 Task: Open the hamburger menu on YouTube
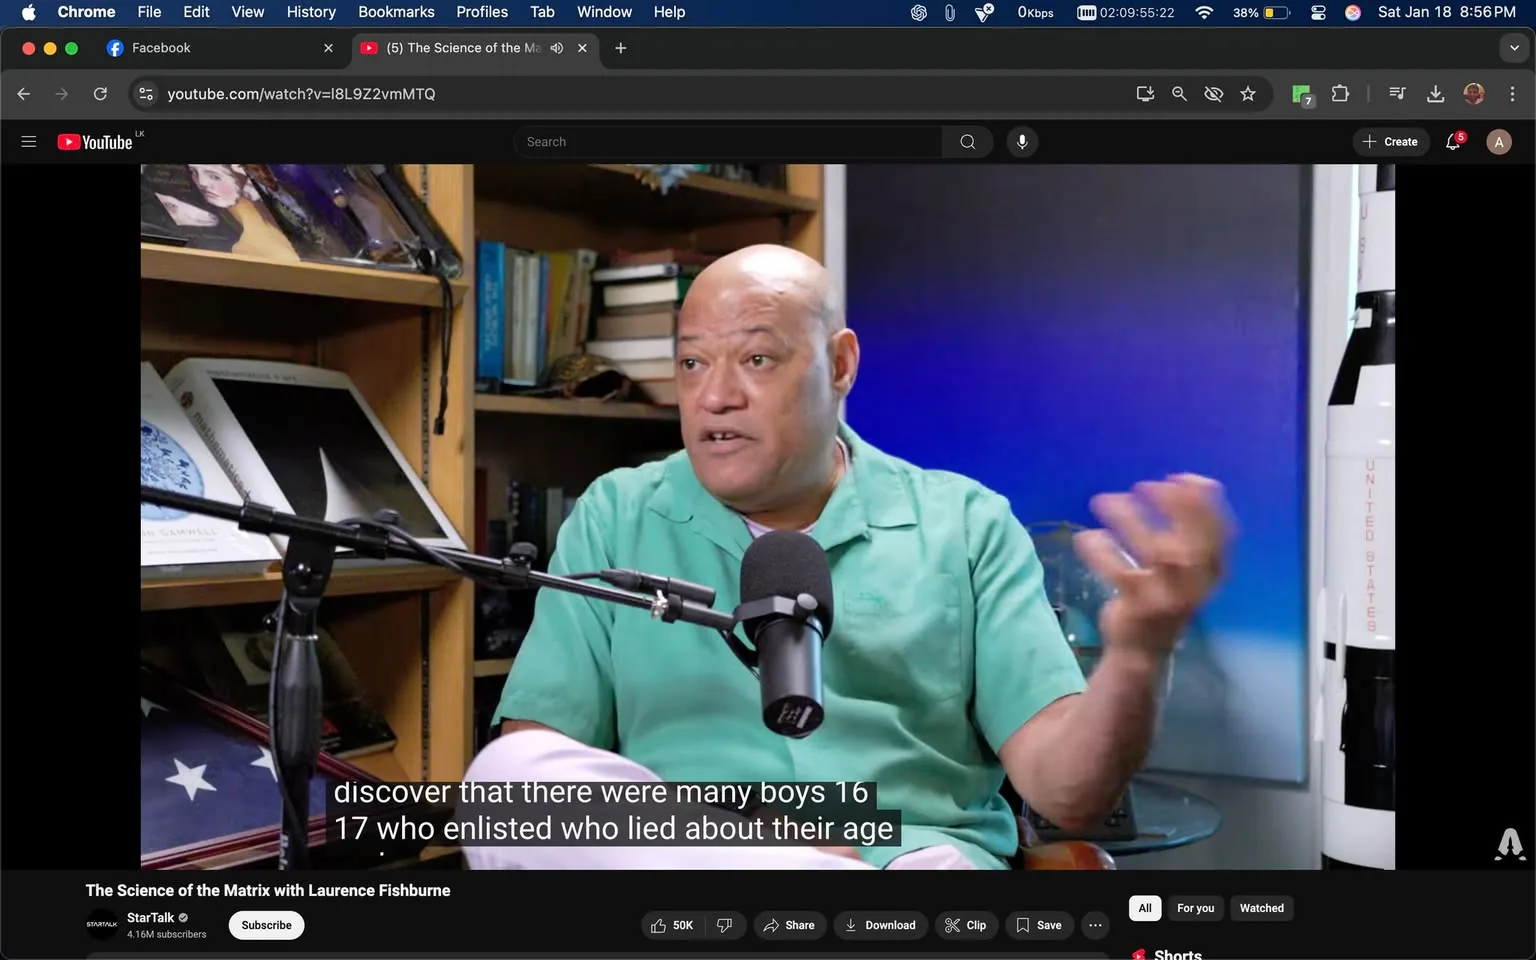click(28, 141)
